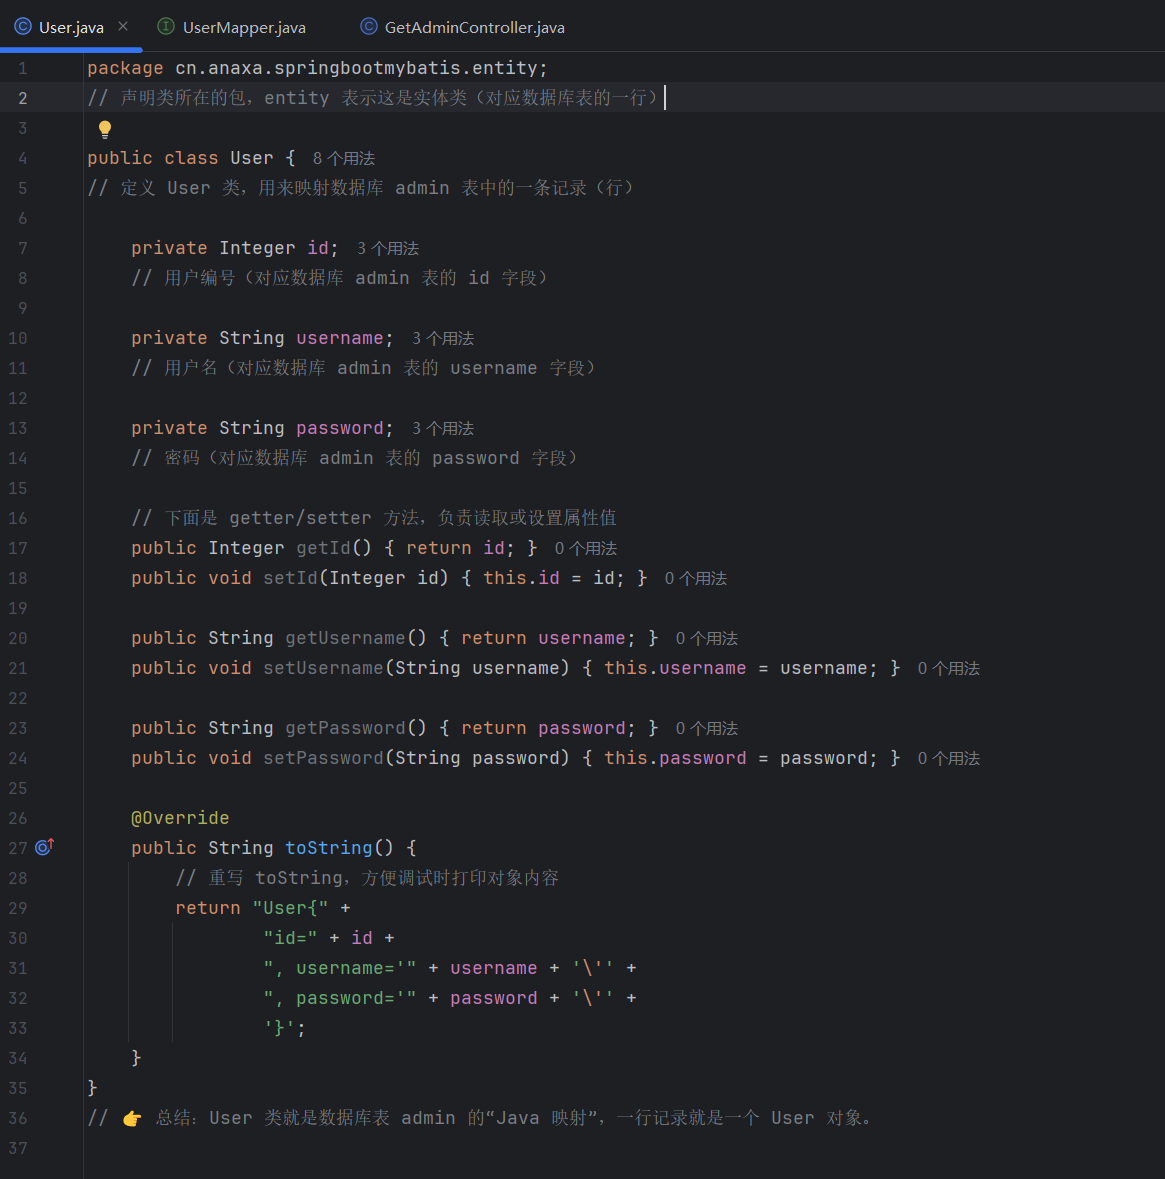The width and height of the screenshot is (1165, 1179).
Task: Click the class name 'User' in its declaration
Action: pyautogui.click(x=252, y=158)
